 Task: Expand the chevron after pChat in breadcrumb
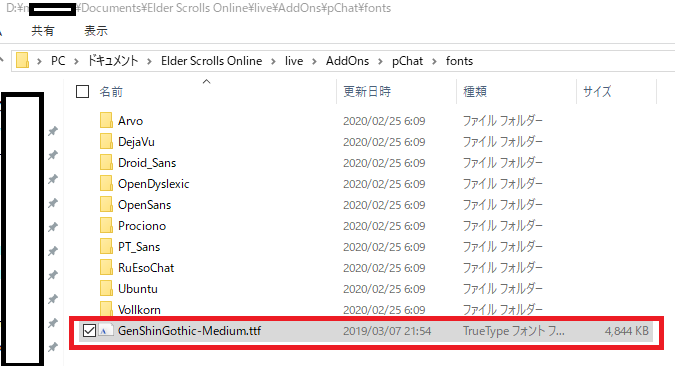click(434, 61)
